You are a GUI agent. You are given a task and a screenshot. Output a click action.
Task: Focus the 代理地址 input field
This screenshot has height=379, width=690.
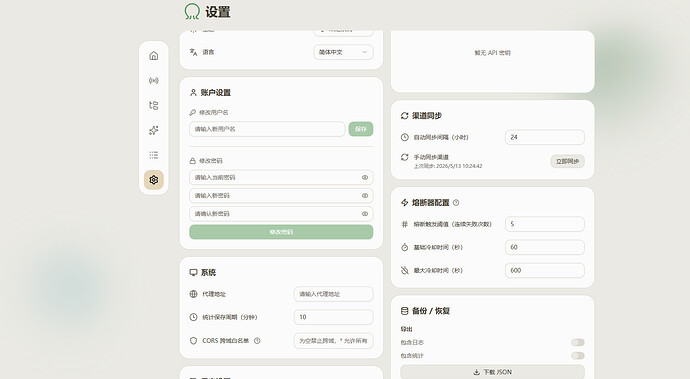coord(334,294)
